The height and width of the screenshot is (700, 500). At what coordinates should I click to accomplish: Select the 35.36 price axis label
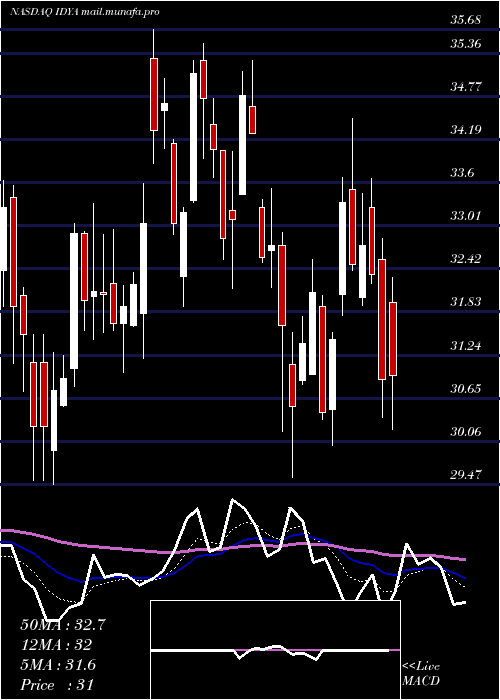[x=466, y=44]
